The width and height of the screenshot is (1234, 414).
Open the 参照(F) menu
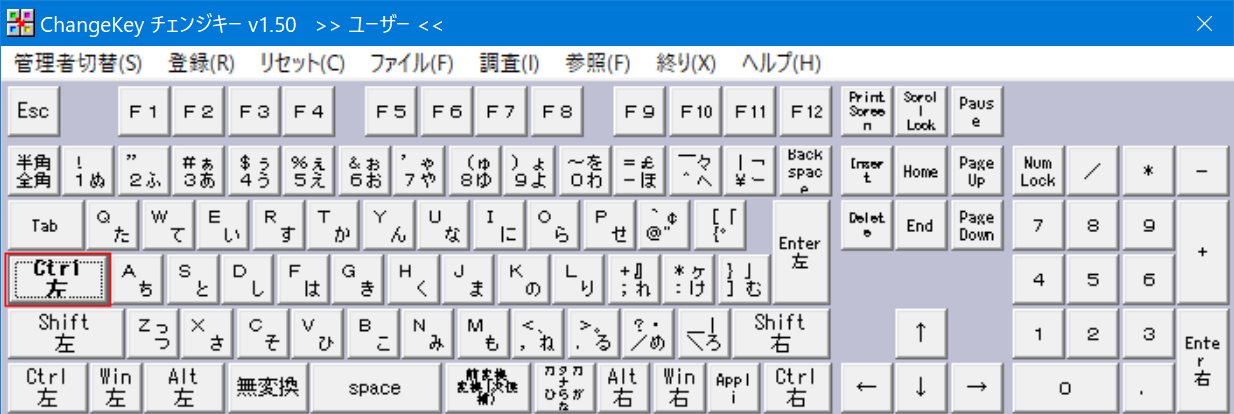pyautogui.click(x=598, y=63)
